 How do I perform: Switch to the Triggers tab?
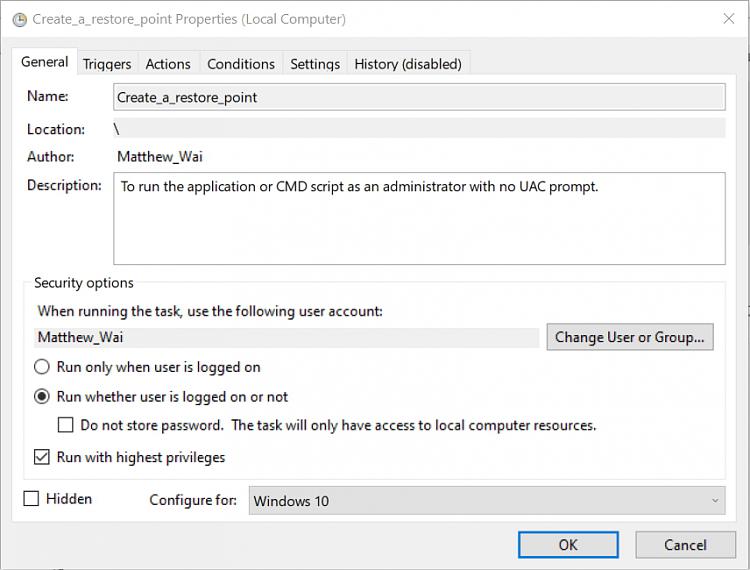[x=107, y=64]
